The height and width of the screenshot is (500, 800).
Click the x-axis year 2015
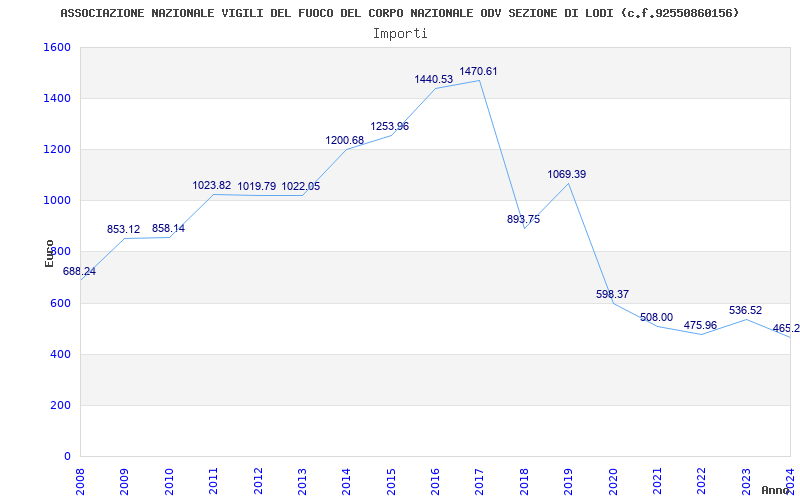point(391,481)
